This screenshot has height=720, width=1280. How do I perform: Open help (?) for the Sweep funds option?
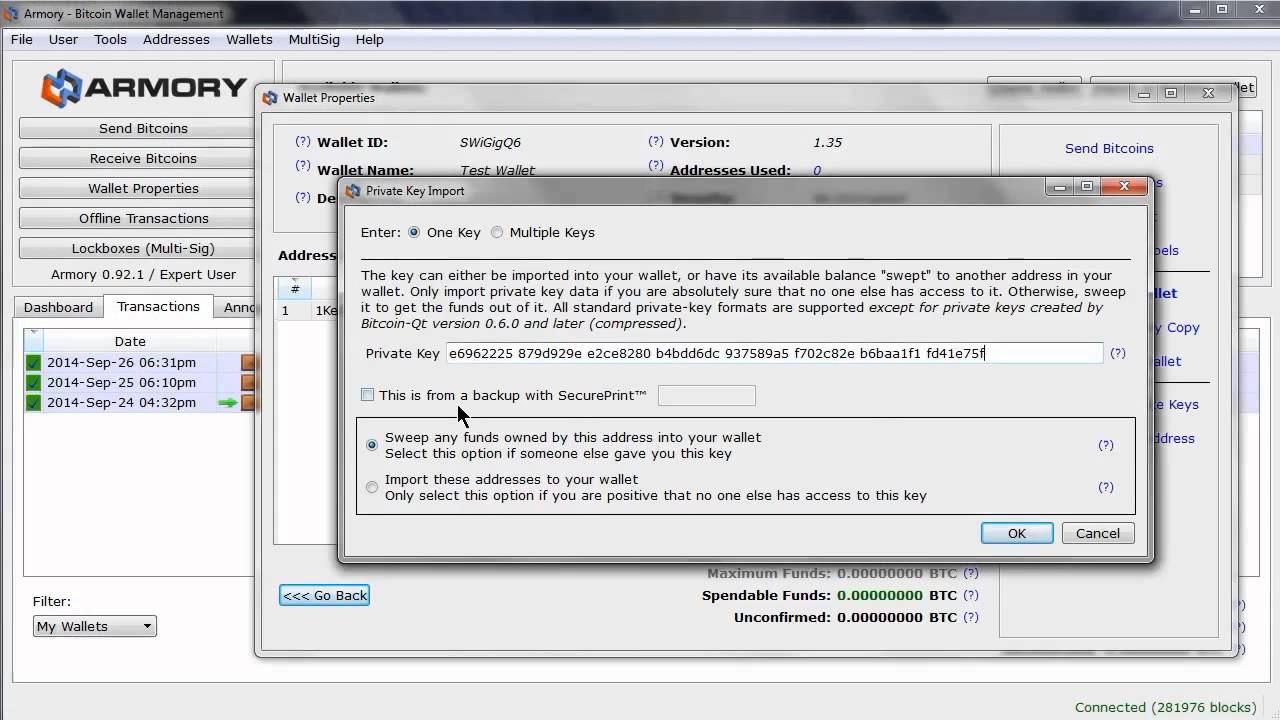tap(1106, 445)
